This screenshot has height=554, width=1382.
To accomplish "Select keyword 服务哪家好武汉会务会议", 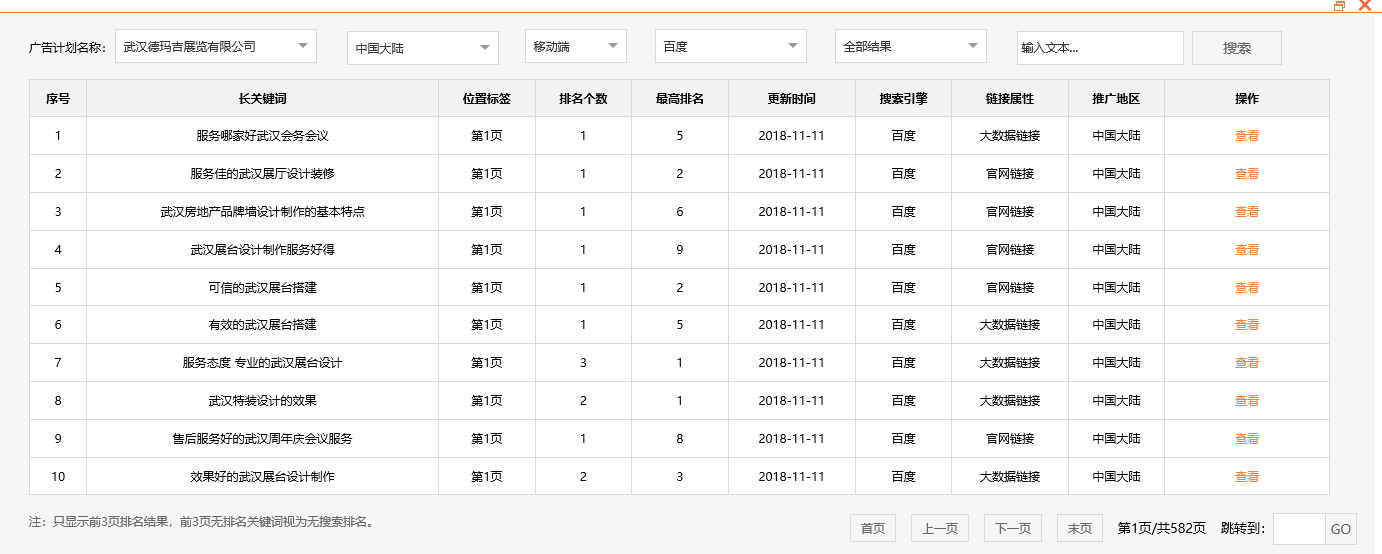I will (x=262, y=136).
